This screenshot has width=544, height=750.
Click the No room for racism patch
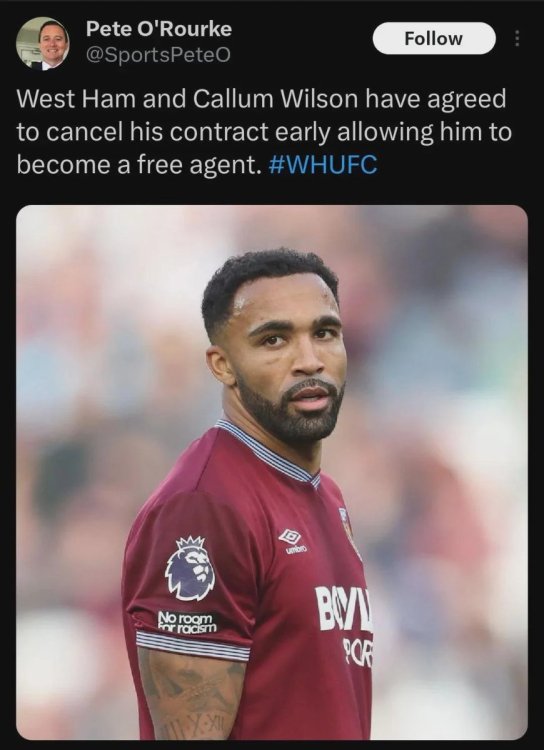coord(188,622)
